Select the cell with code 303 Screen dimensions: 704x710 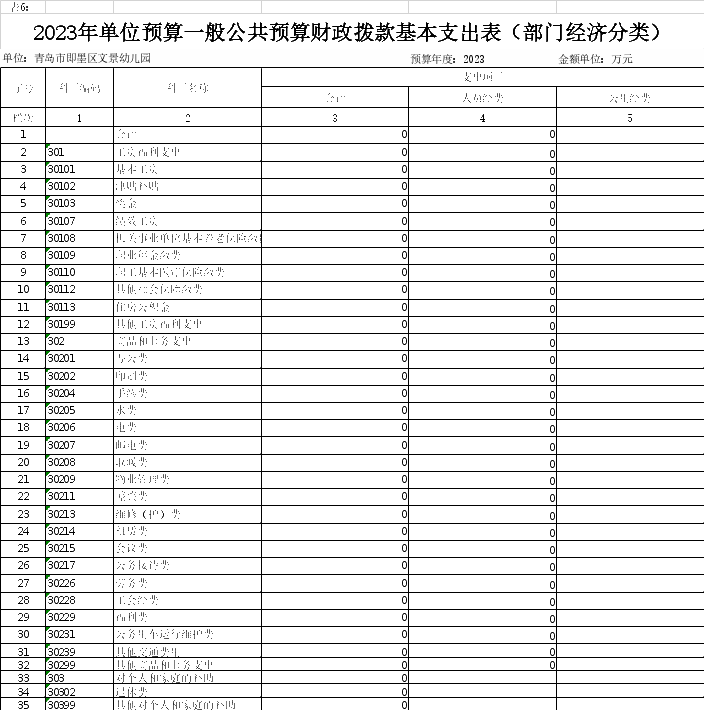pos(79,677)
